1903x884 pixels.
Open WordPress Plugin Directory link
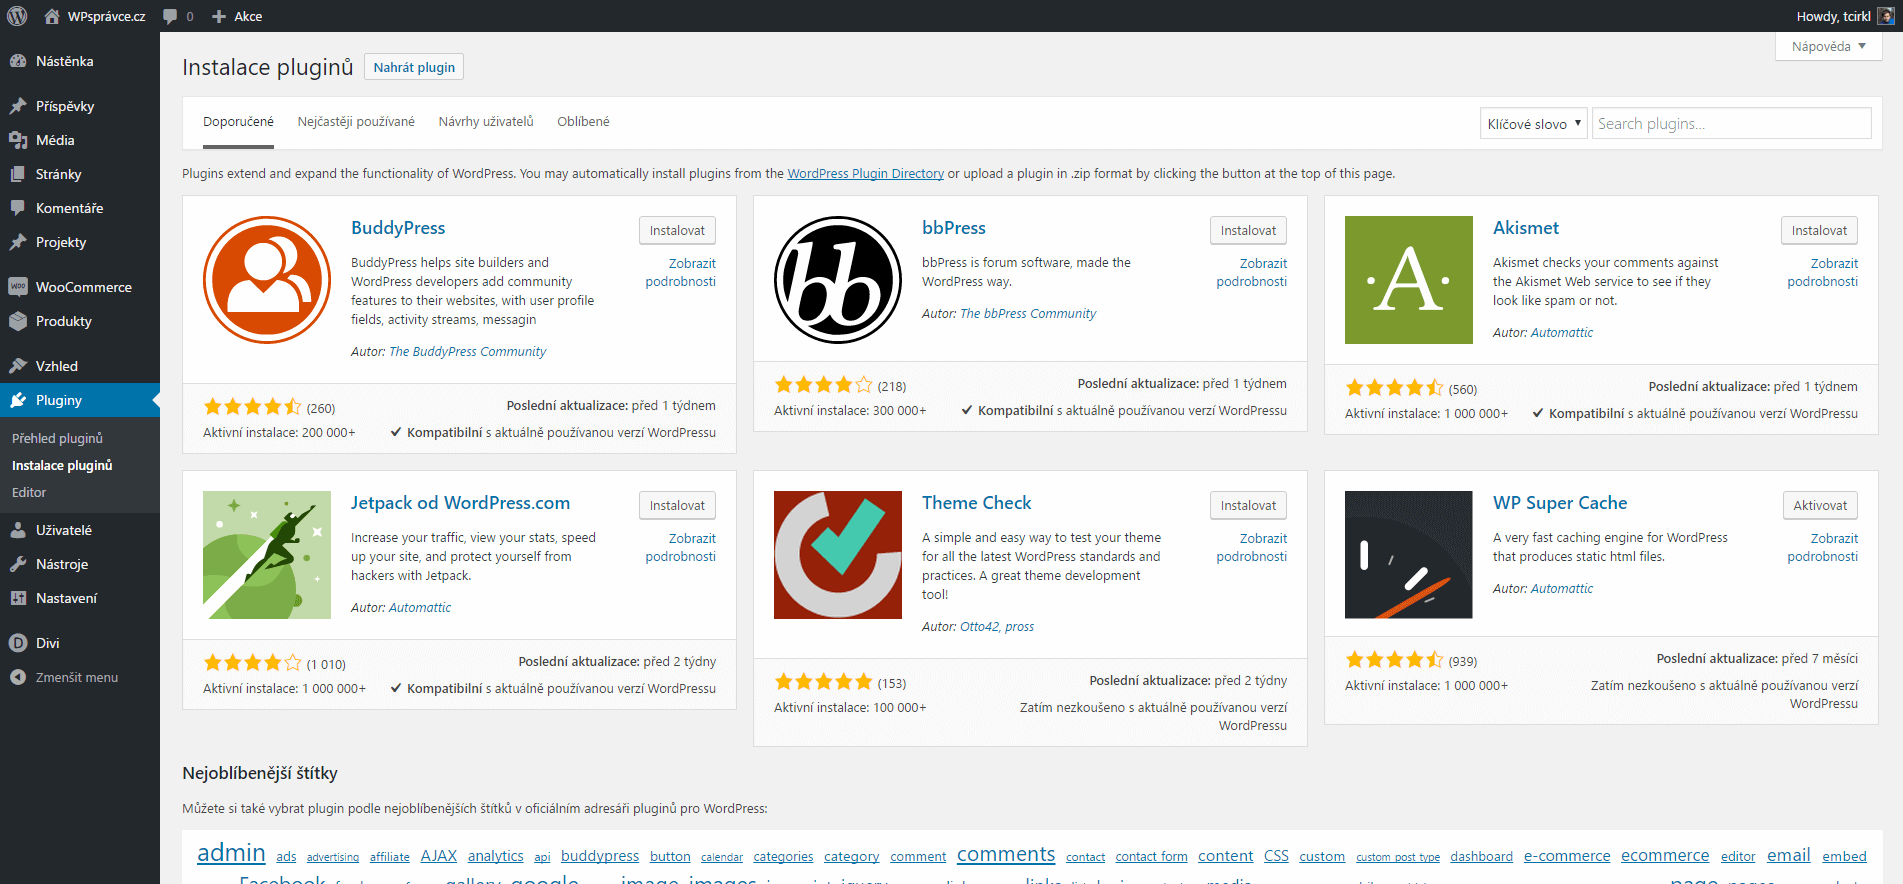(865, 174)
